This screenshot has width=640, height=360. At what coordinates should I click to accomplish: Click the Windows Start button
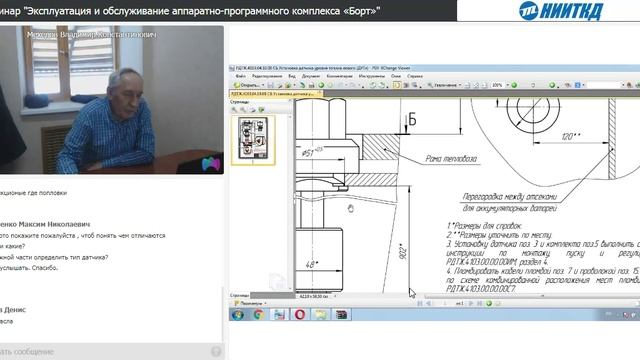point(238,315)
